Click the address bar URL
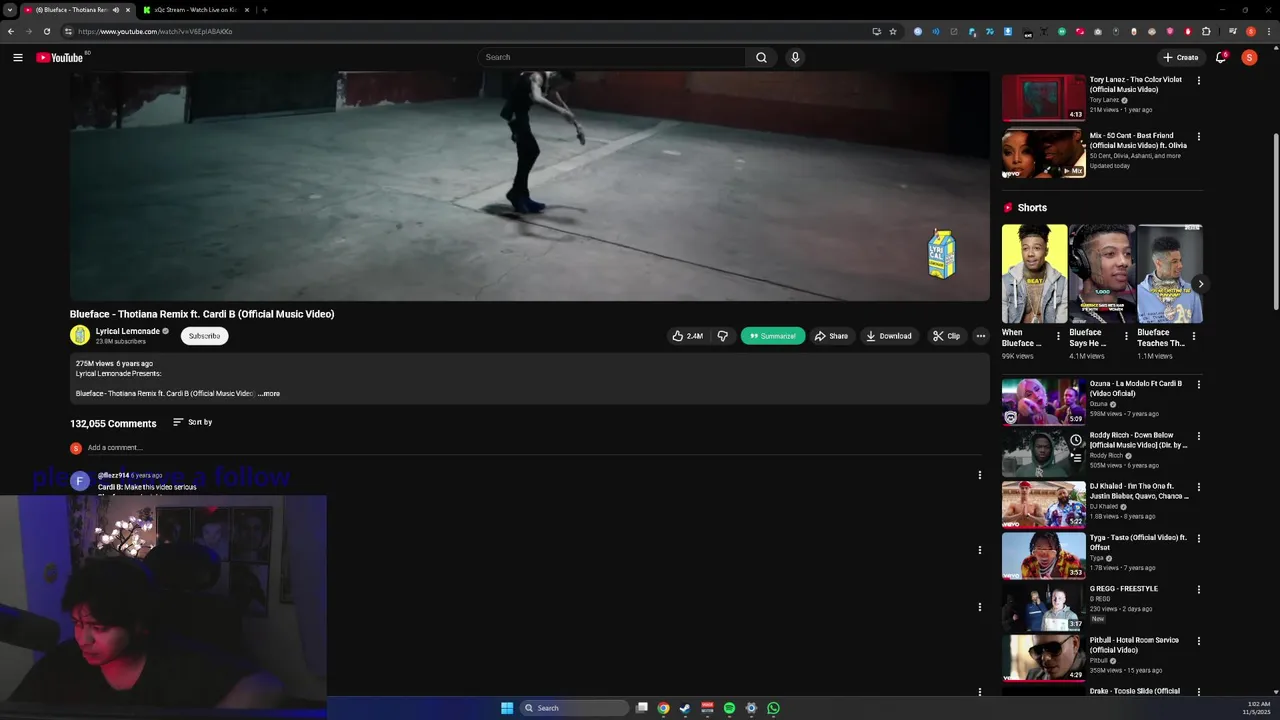Viewport: 1280px width, 720px height. [x=155, y=31]
